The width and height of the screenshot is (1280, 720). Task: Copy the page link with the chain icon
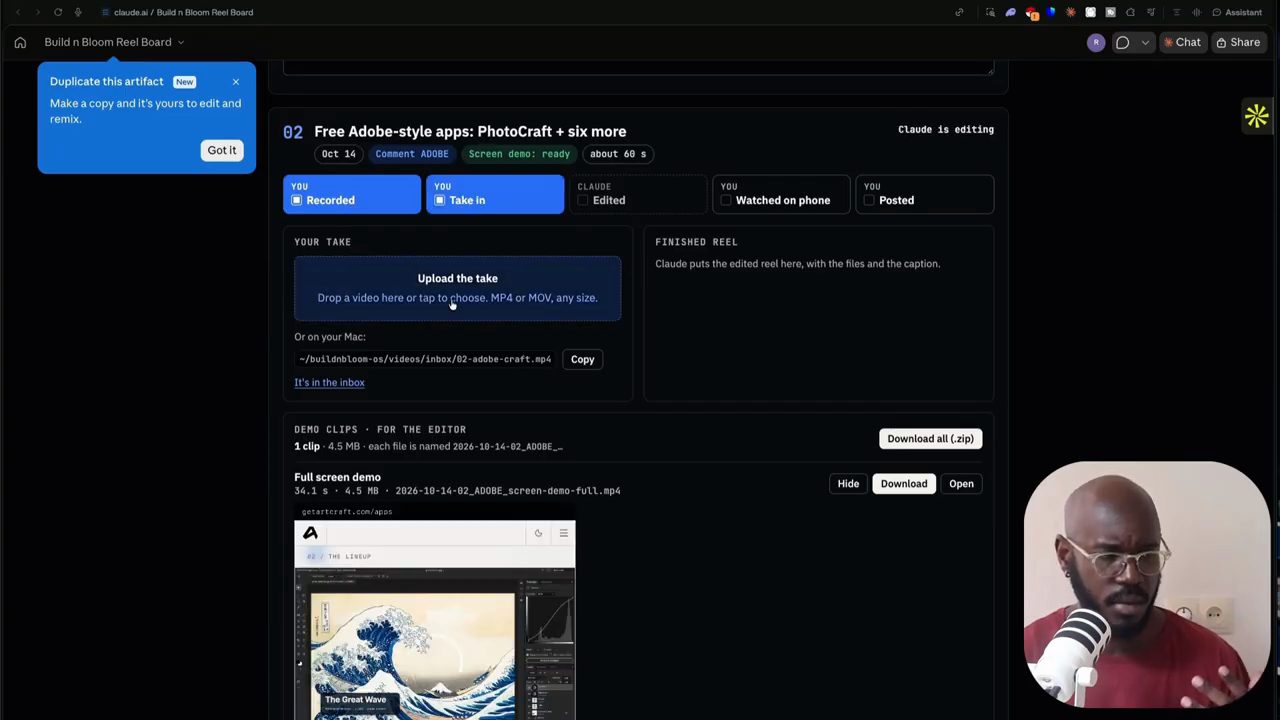click(x=959, y=12)
